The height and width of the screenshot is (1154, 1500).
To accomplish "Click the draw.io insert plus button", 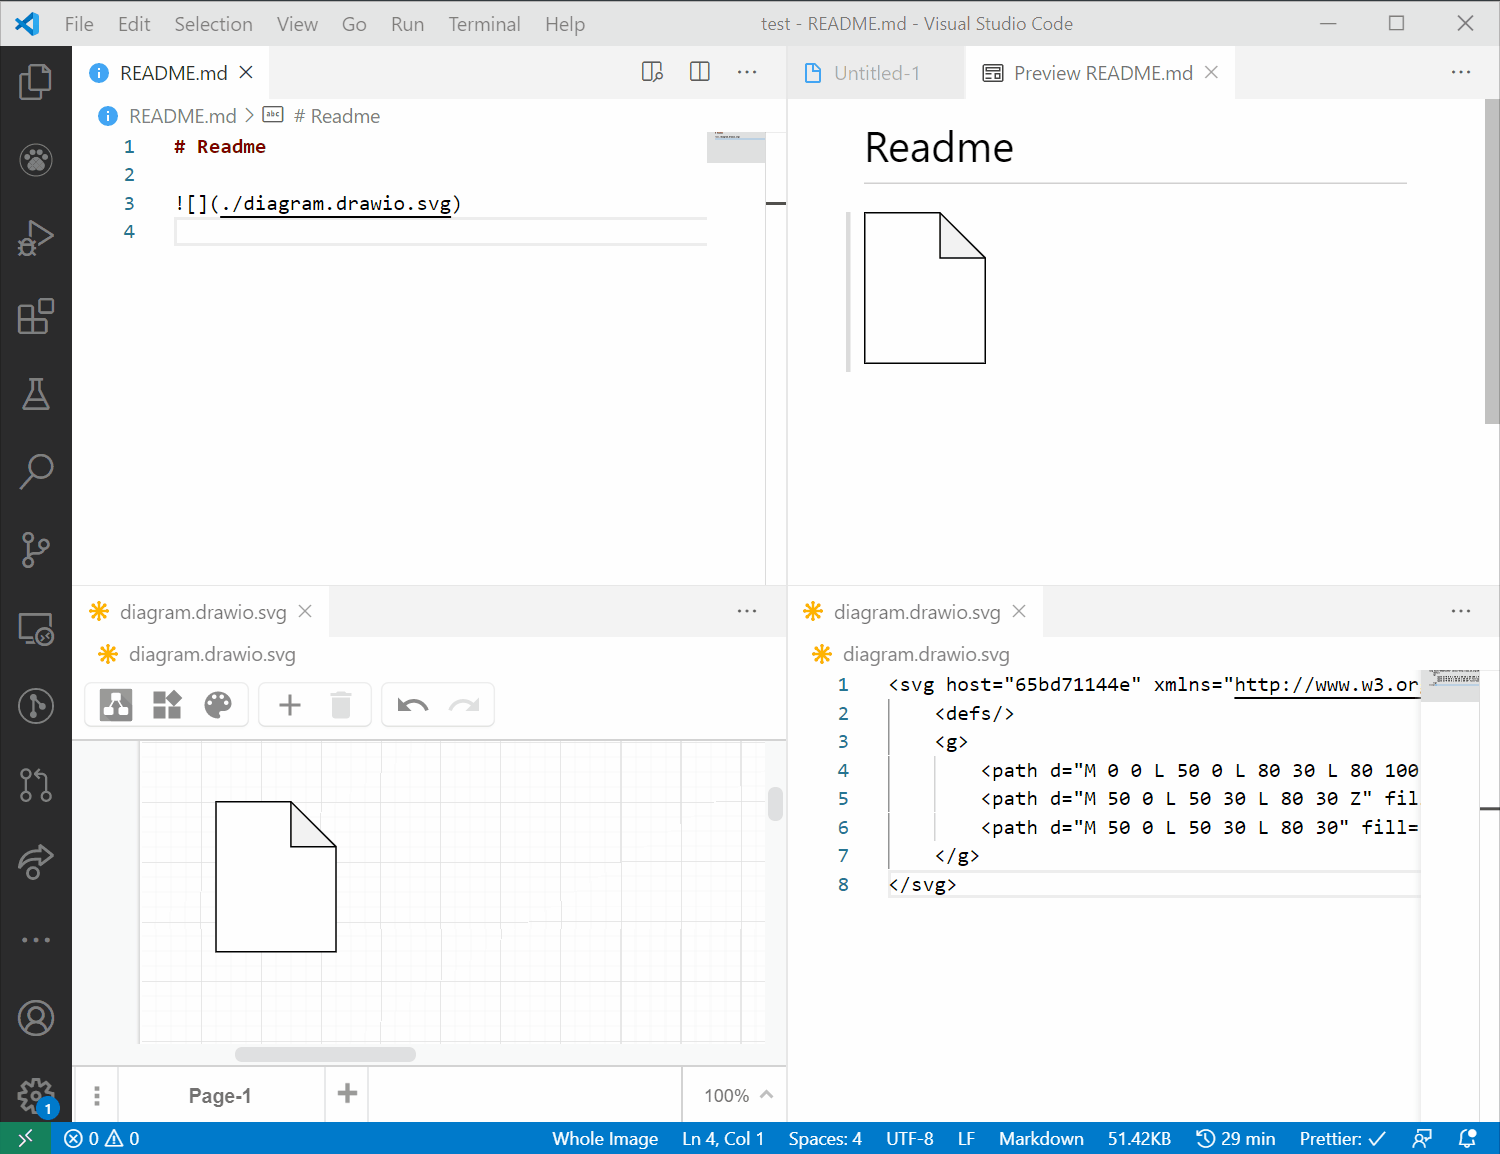I will (290, 705).
